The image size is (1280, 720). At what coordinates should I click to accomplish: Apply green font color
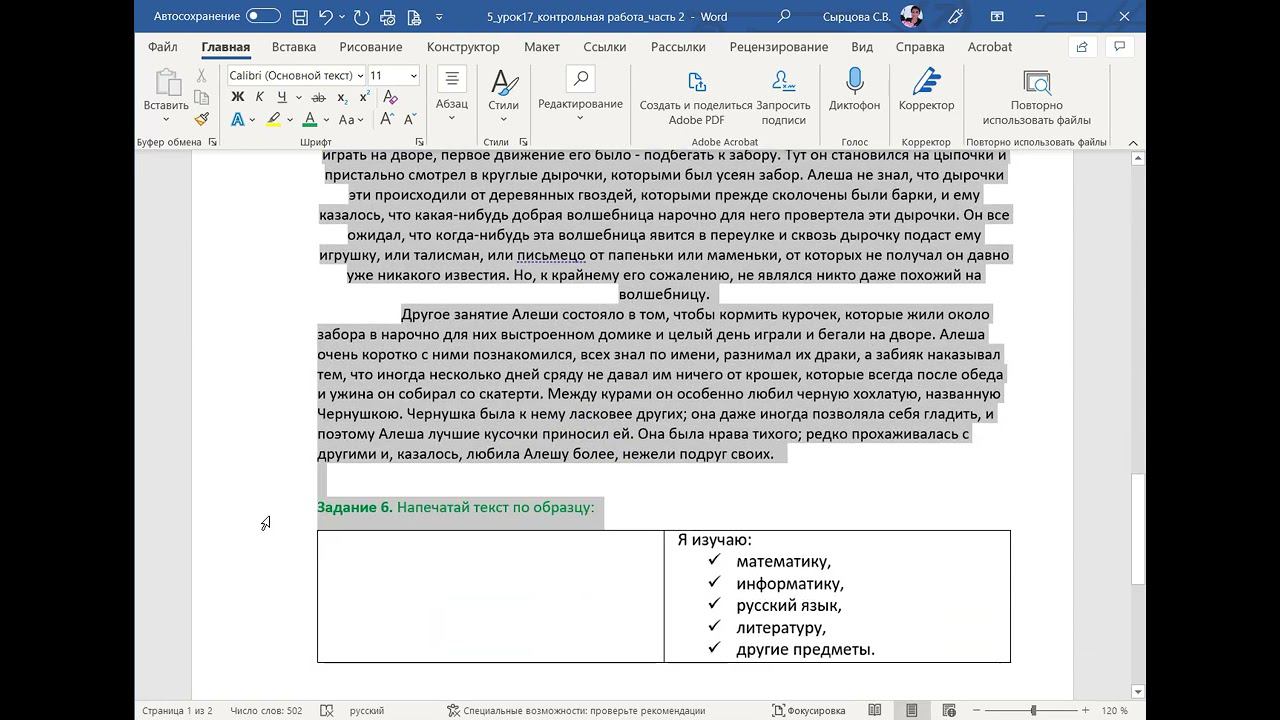pos(310,120)
